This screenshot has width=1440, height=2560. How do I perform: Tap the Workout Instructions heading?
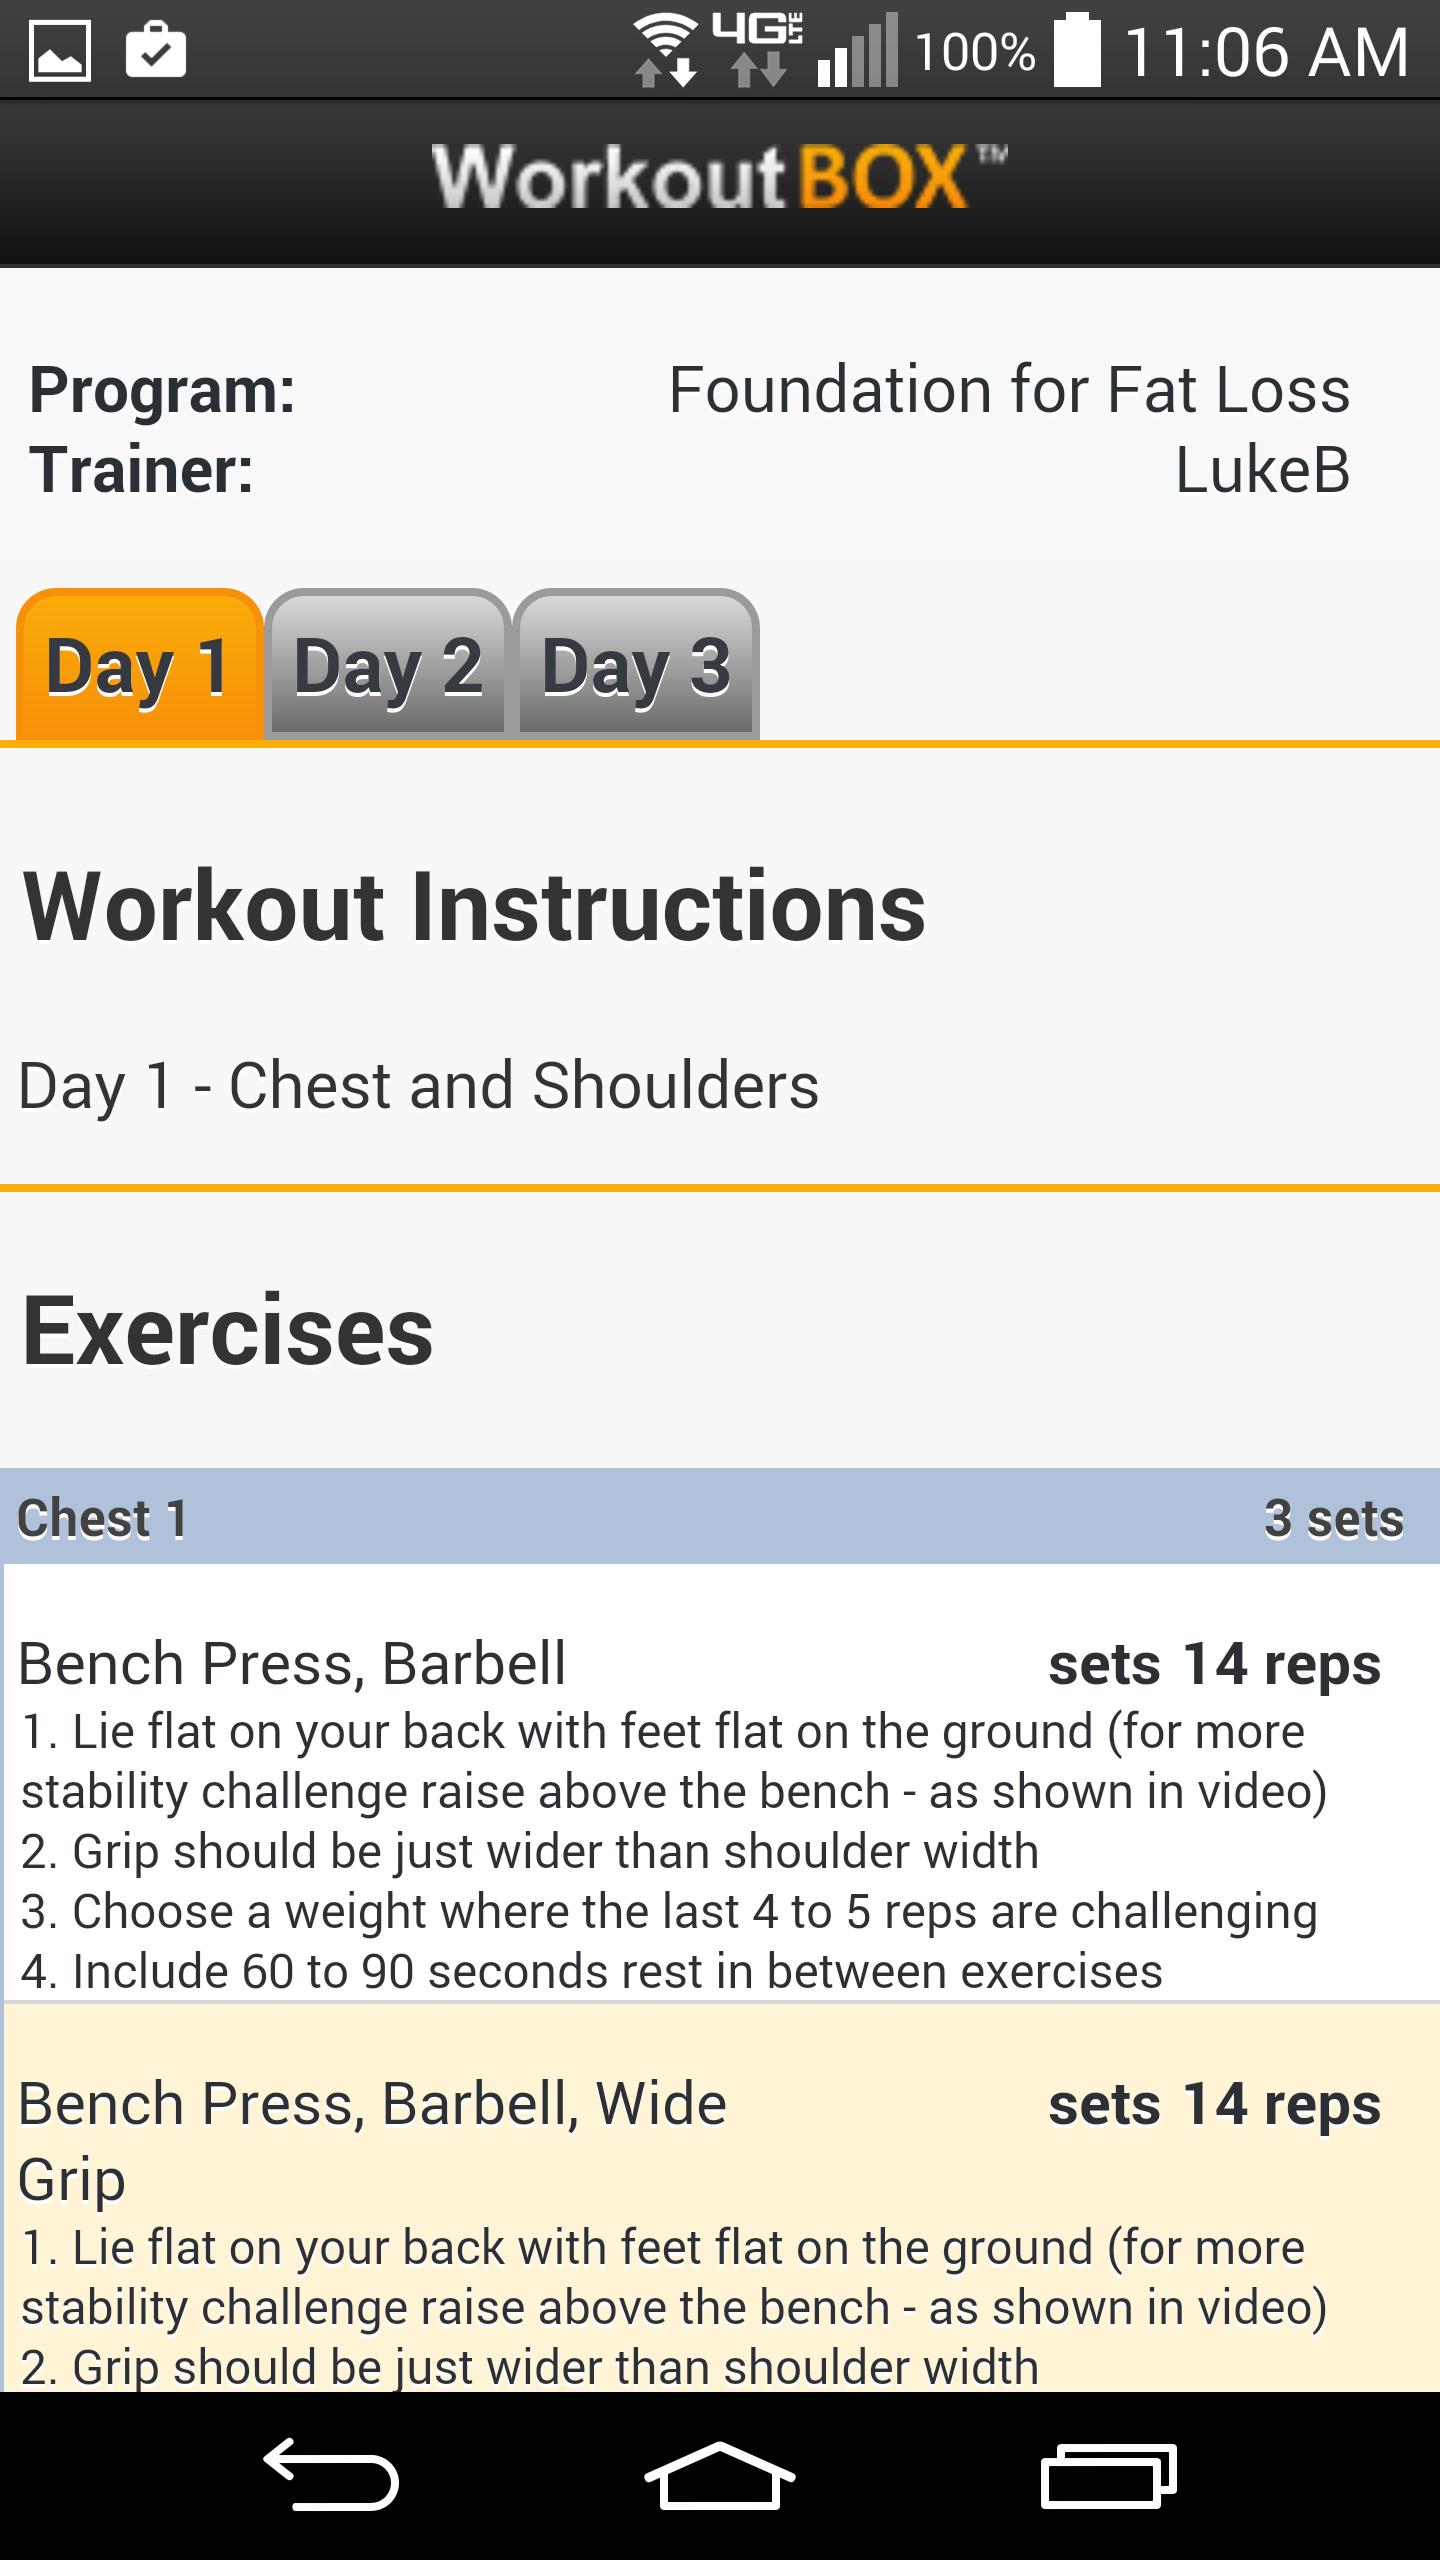point(474,906)
